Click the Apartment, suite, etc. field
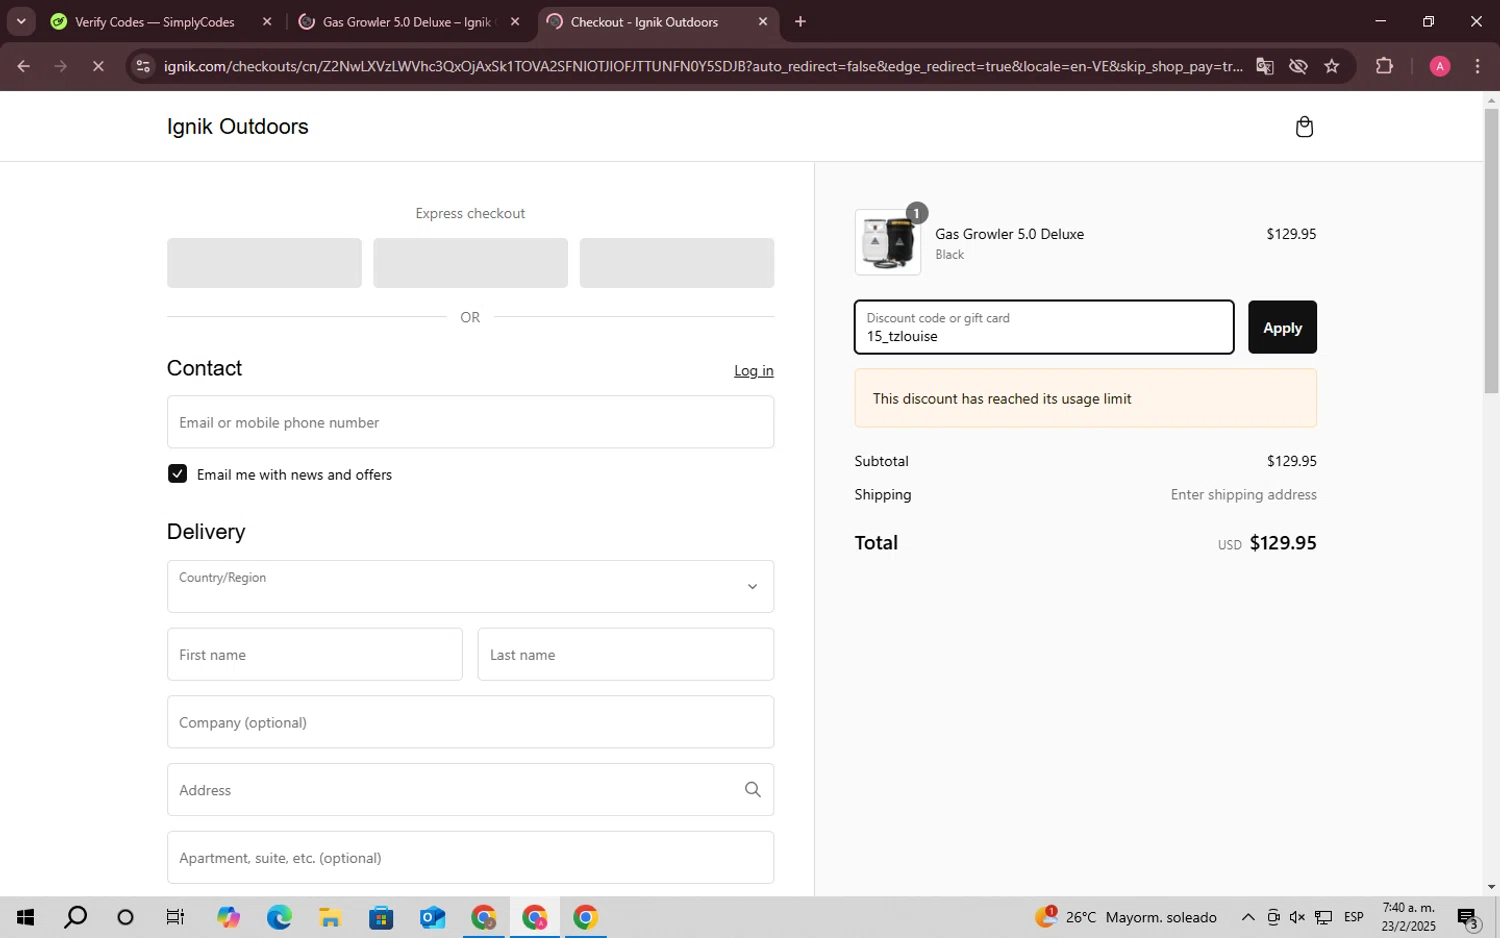Image resolution: width=1500 pixels, height=938 pixels. tap(470, 858)
